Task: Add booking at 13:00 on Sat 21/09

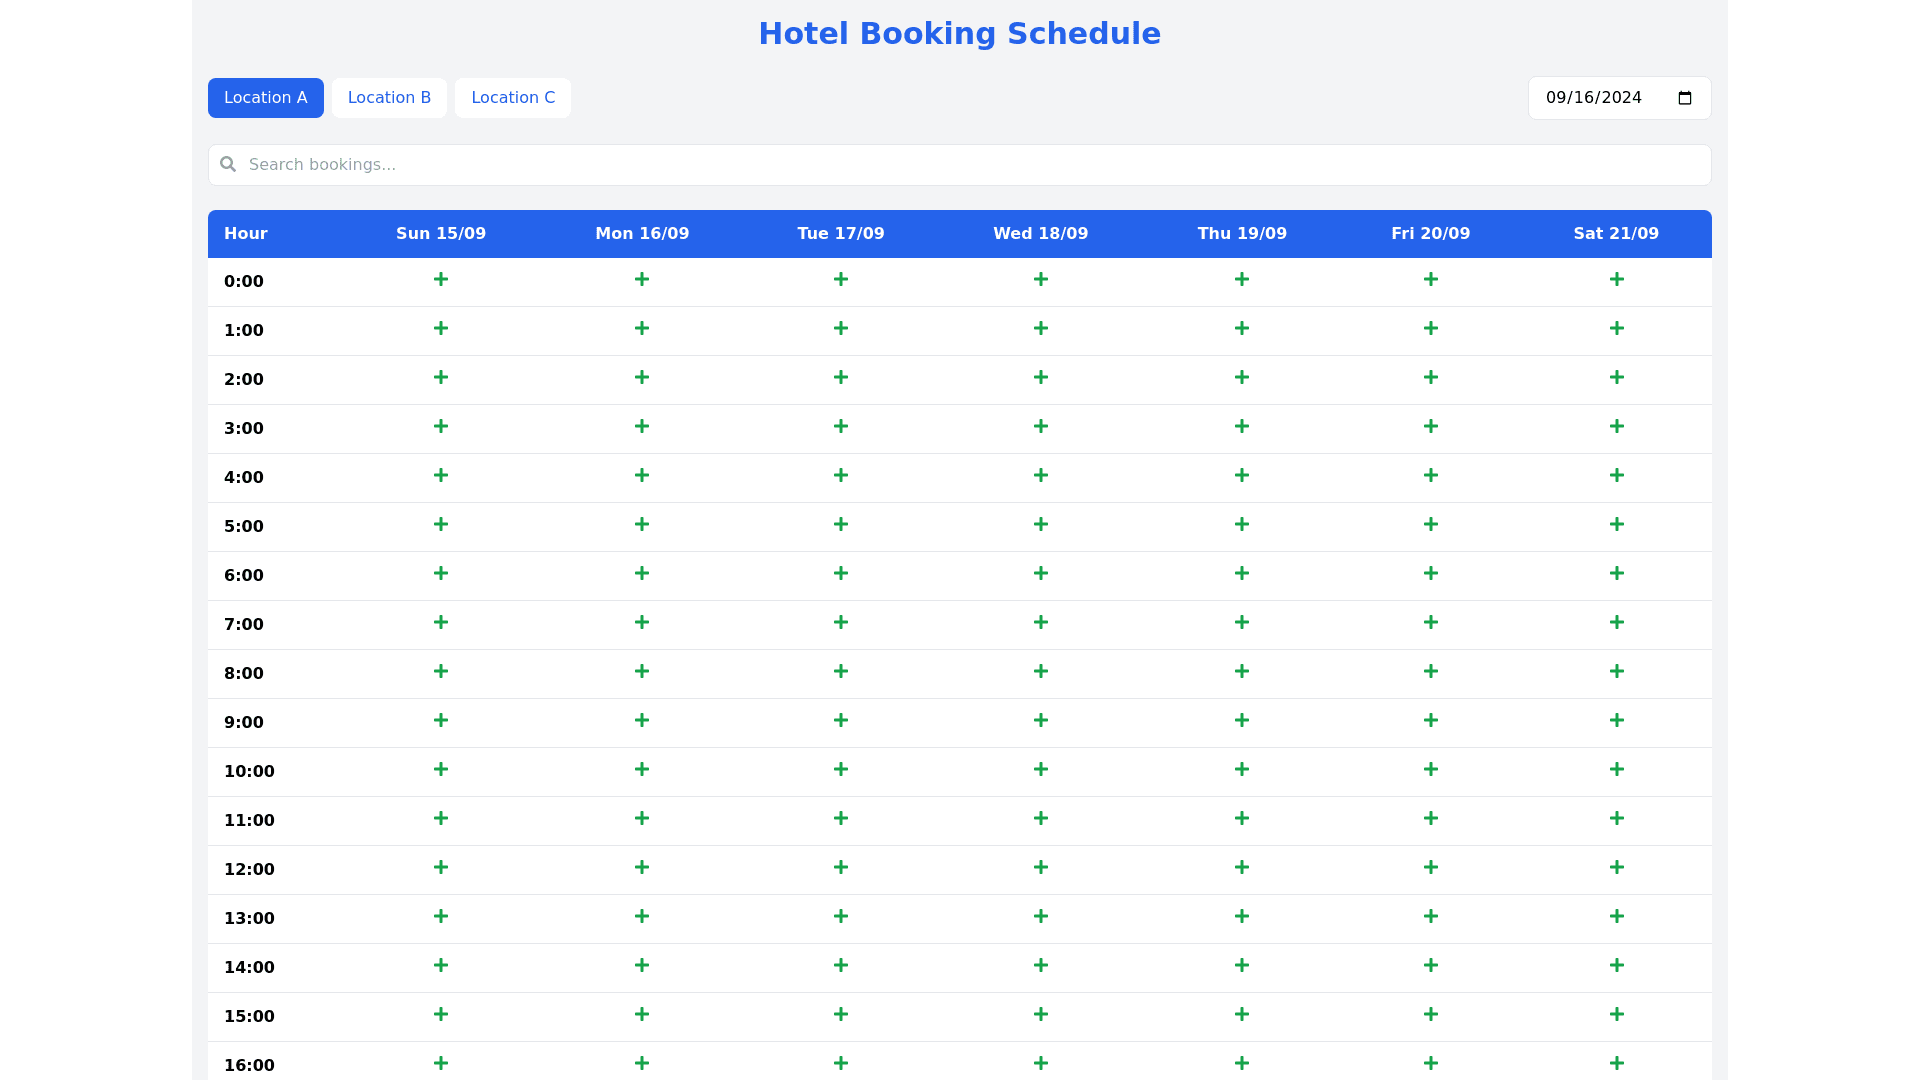Action: click(x=1617, y=917)
